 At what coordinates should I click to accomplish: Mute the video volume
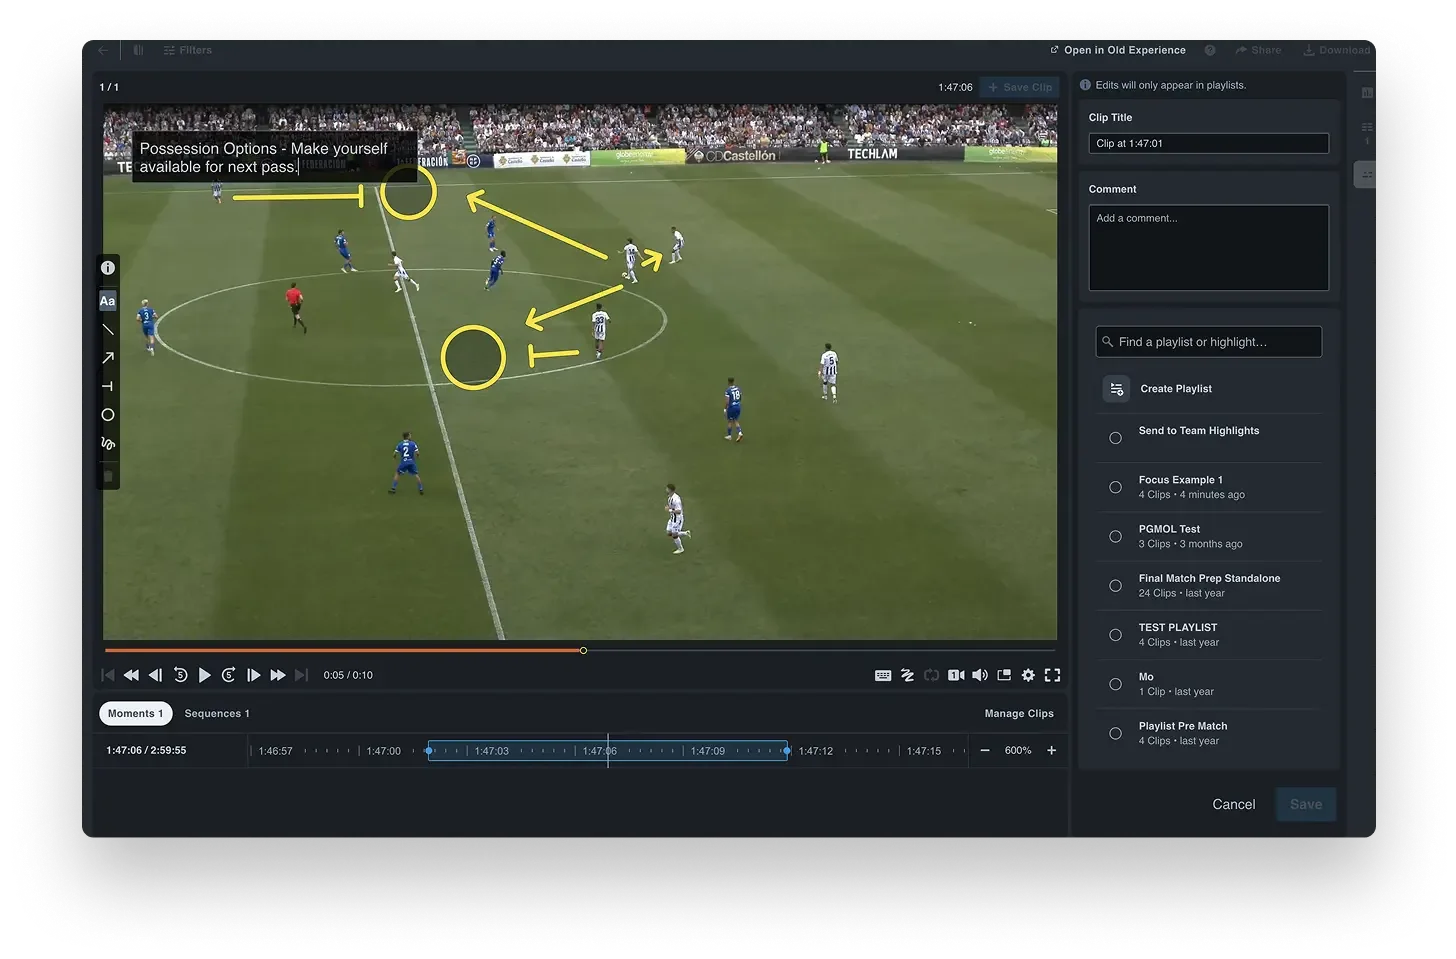click(x=980, y=675)
